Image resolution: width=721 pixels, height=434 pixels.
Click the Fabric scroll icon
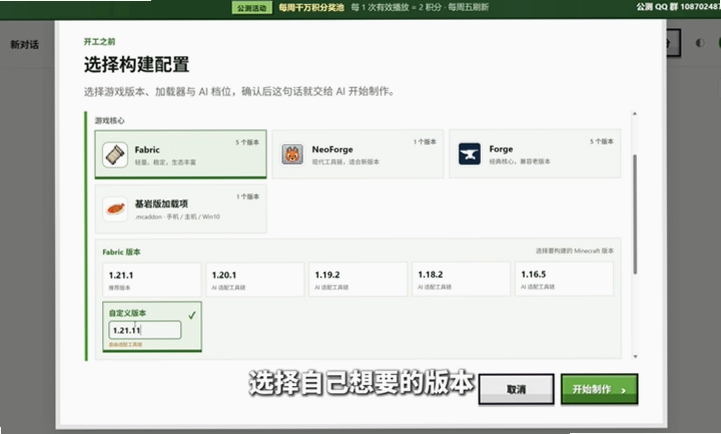(115, 154)
